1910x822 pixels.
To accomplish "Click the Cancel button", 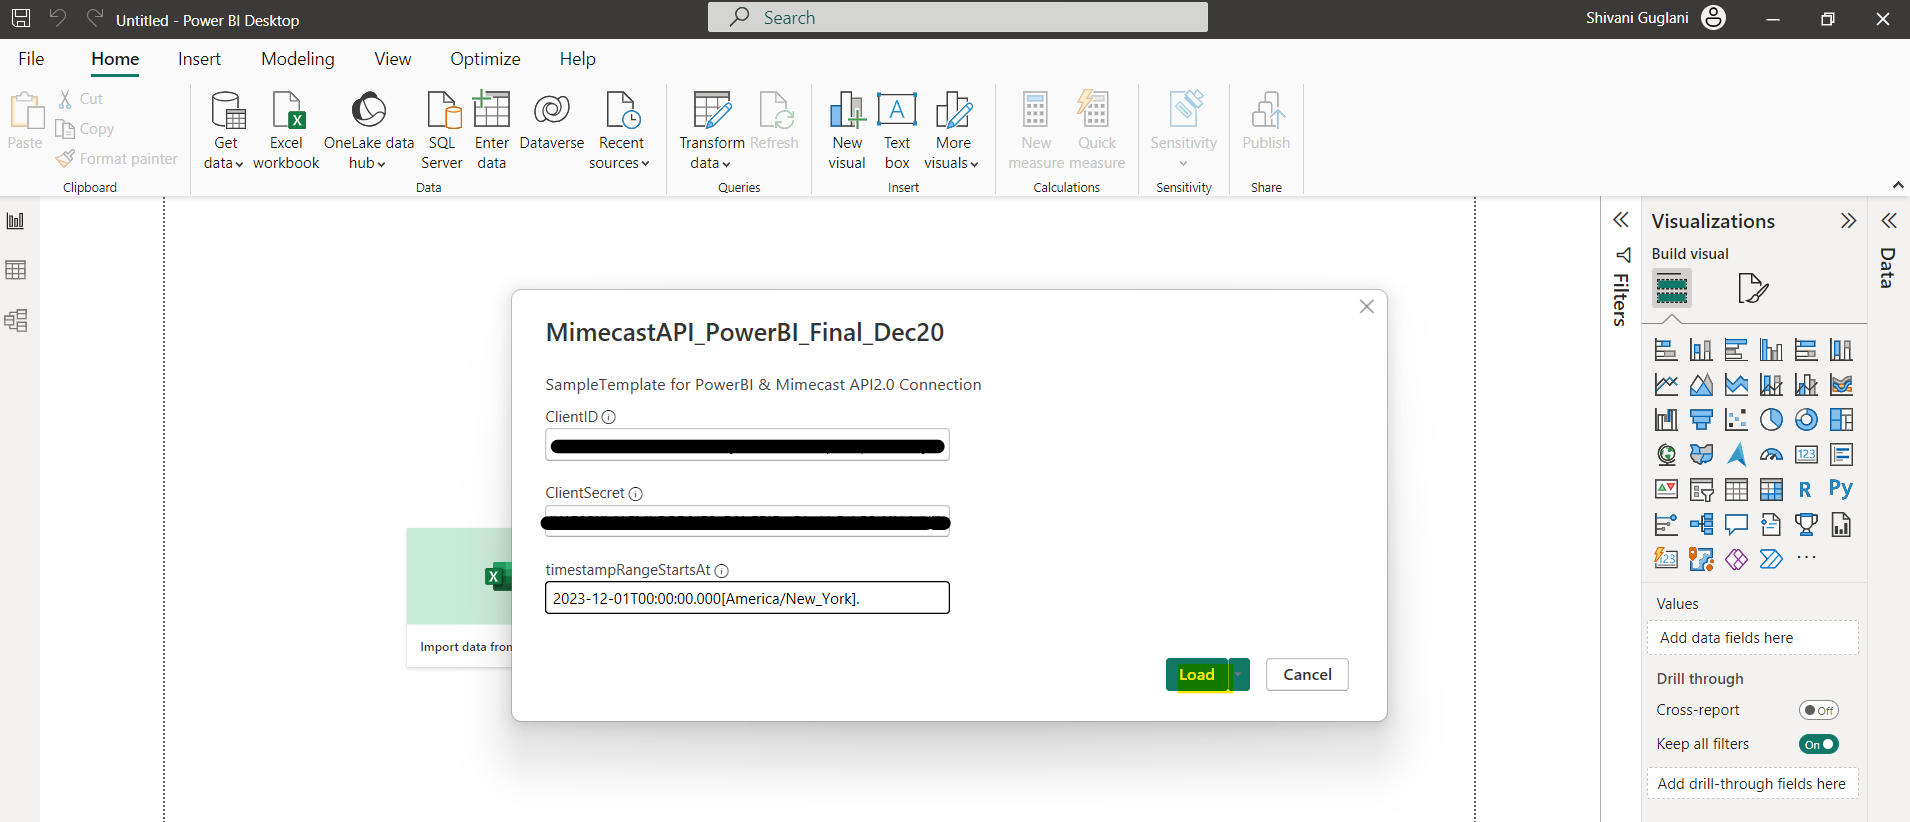I will coord(1306,675).
